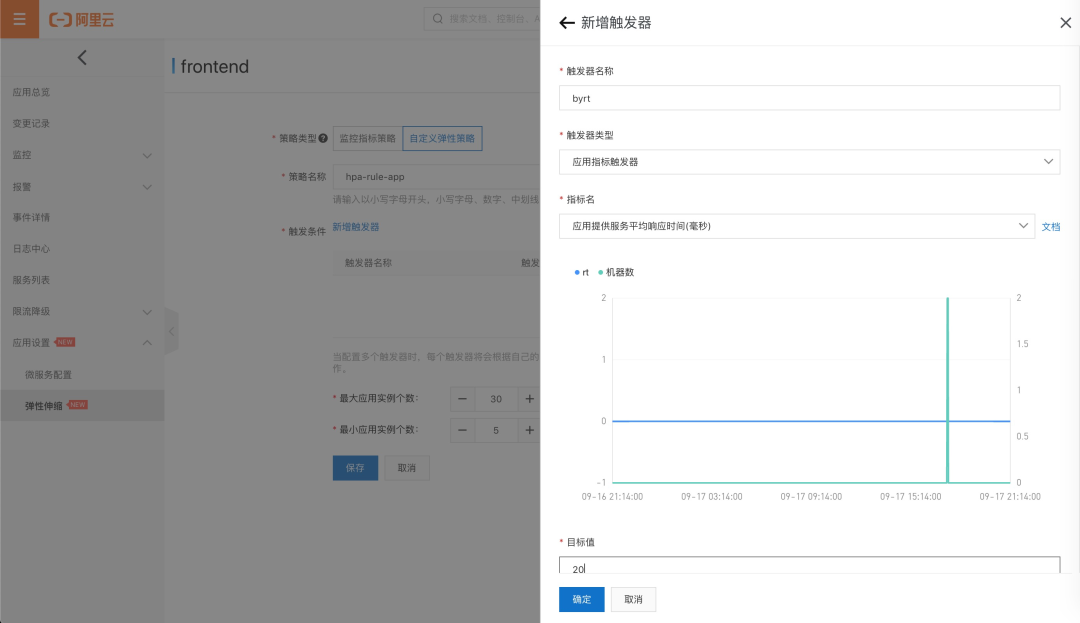Open the hamburger menu
The image size is (1080, 623).
click(19, 19)
